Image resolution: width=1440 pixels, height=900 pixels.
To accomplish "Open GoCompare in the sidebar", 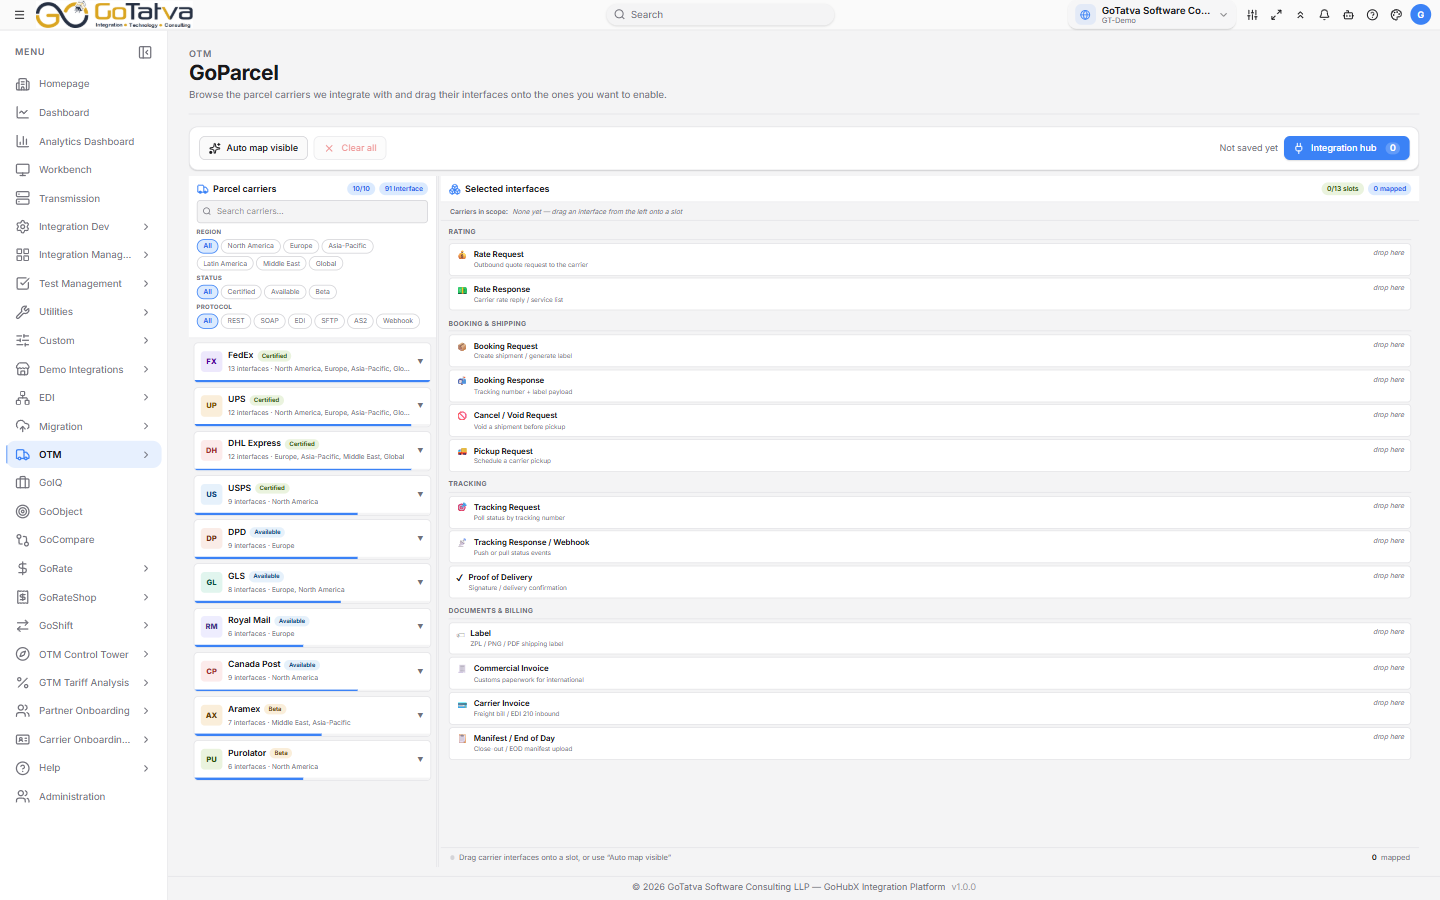I will click(x=84, y=540).
